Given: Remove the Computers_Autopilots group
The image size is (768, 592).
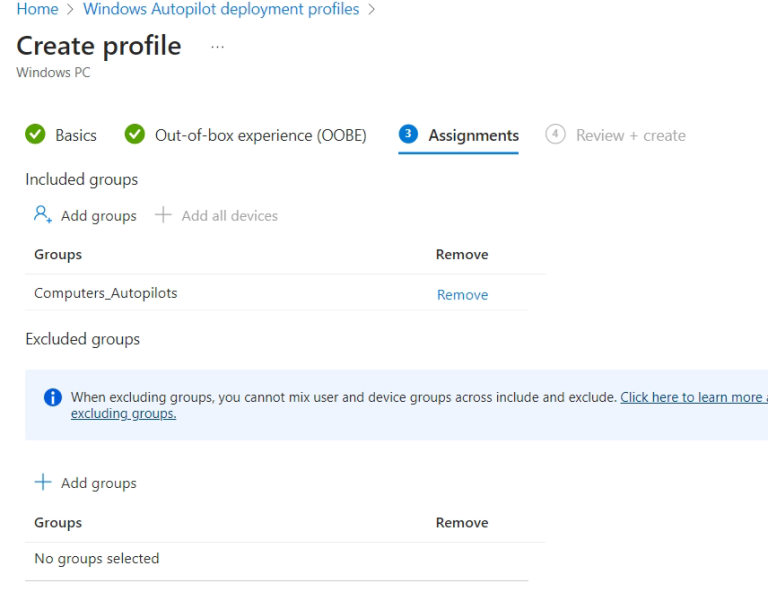Looking at the screenshot, I should [x=462, y=295].
